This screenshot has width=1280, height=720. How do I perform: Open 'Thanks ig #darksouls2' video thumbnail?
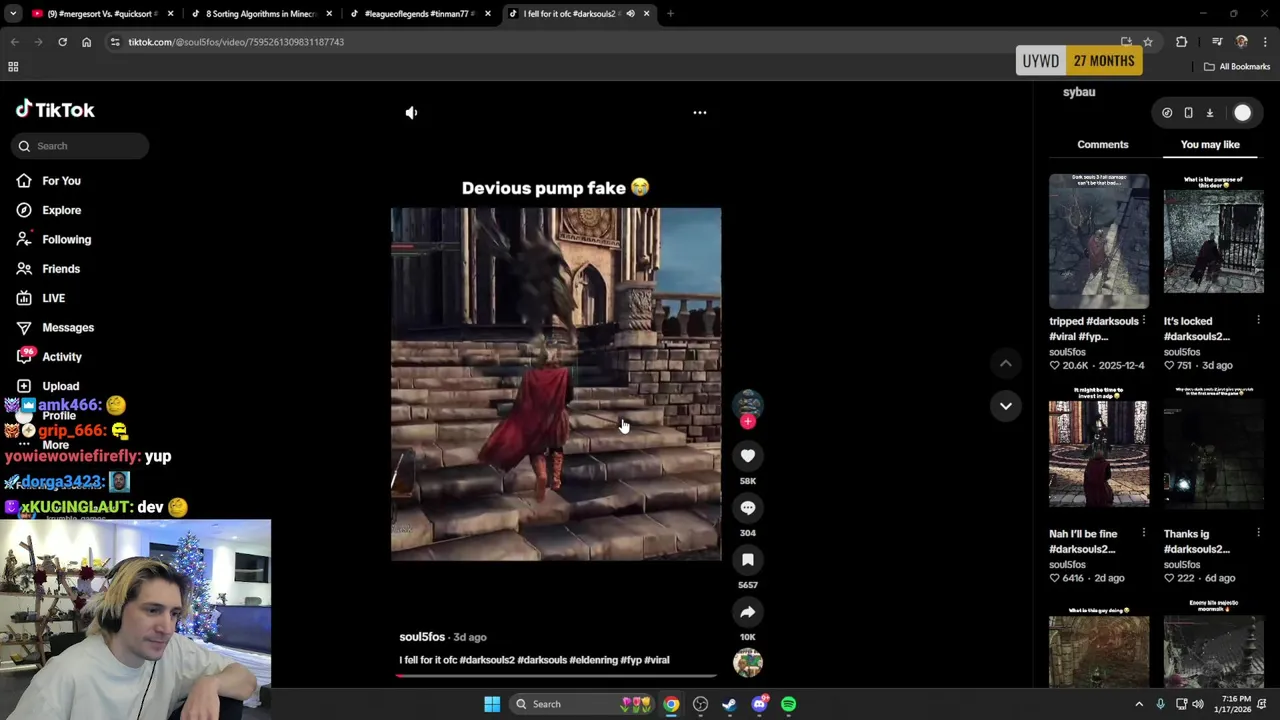click(1213, 454)
